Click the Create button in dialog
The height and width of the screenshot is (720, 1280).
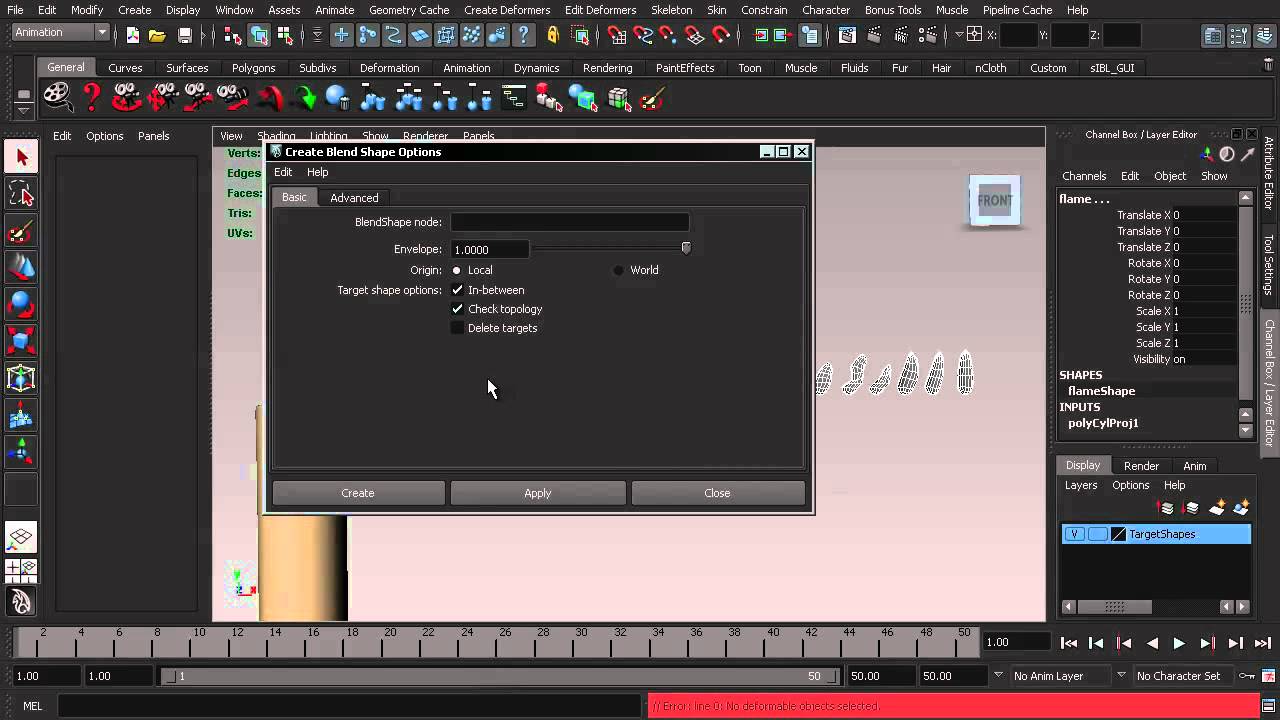[x=358, y=493]
